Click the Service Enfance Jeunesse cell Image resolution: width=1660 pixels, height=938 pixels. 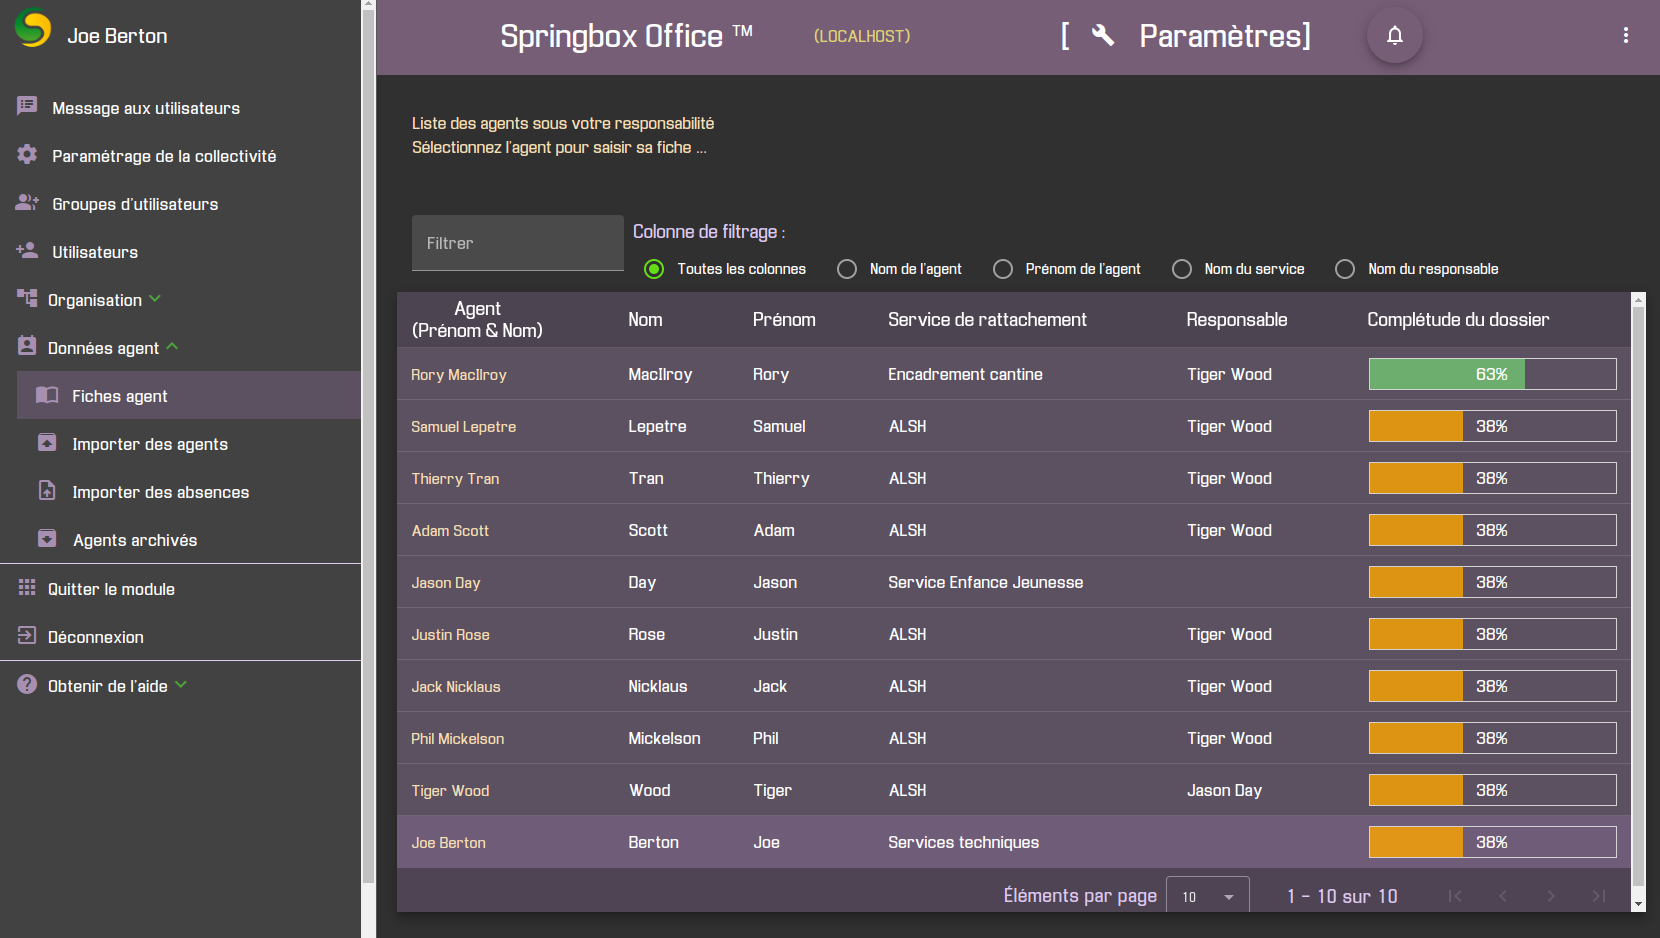click(x=986, y=582)
